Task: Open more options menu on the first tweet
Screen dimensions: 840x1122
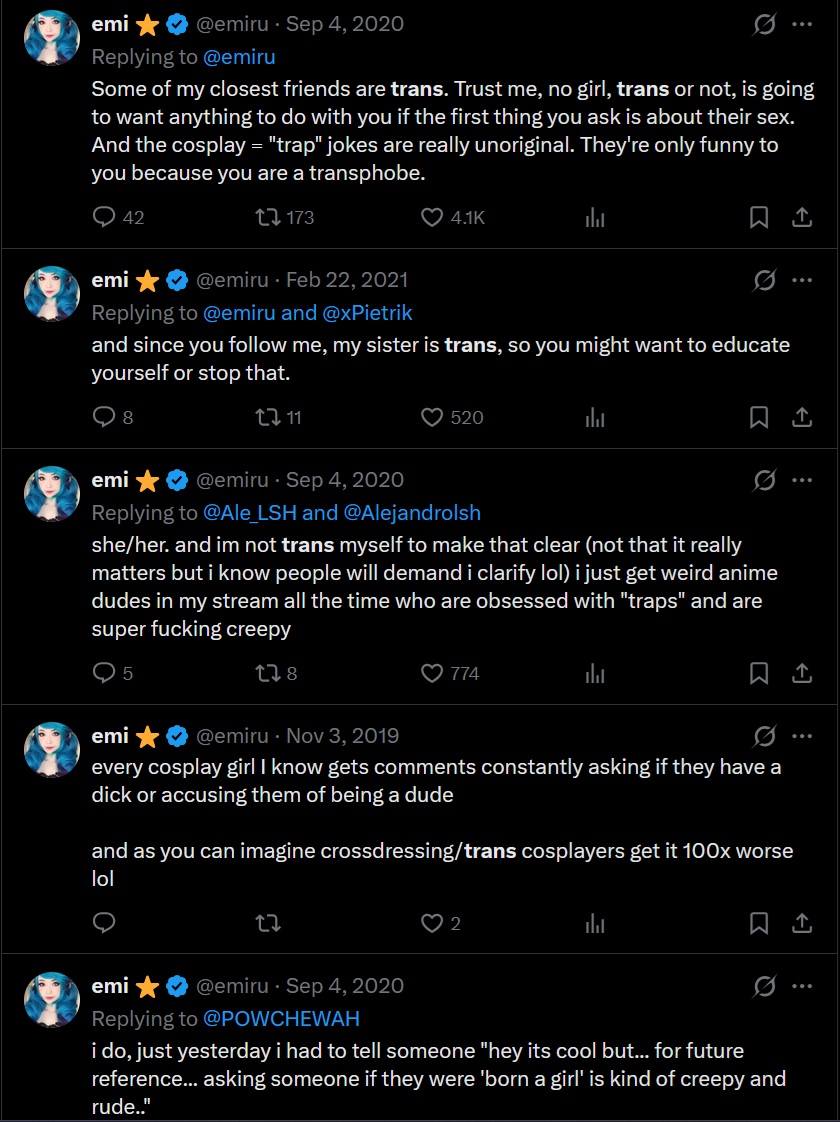Action: [x=801, y=24]
